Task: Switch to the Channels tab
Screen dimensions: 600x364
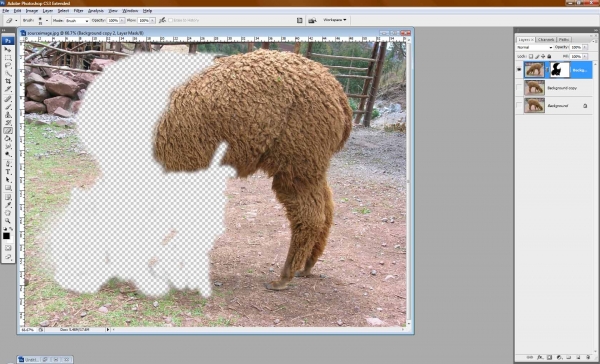Action: pos(546,39)
